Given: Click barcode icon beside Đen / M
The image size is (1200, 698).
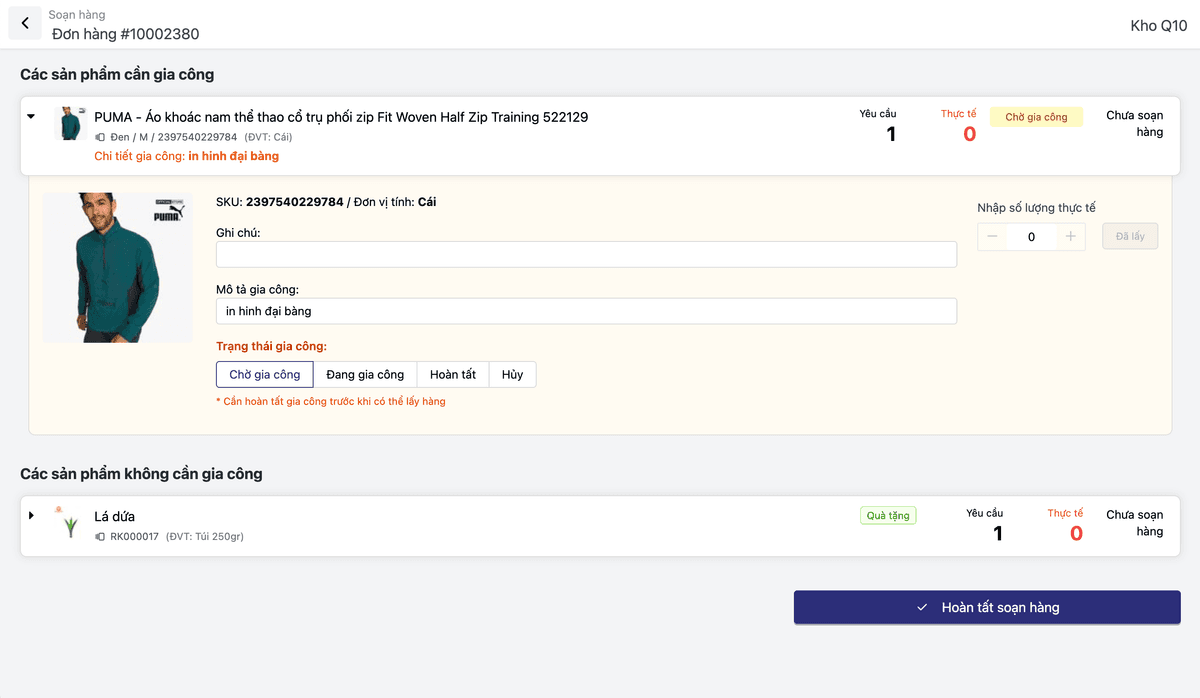Looking at the screenshot, I should click(x=100, y=137).
